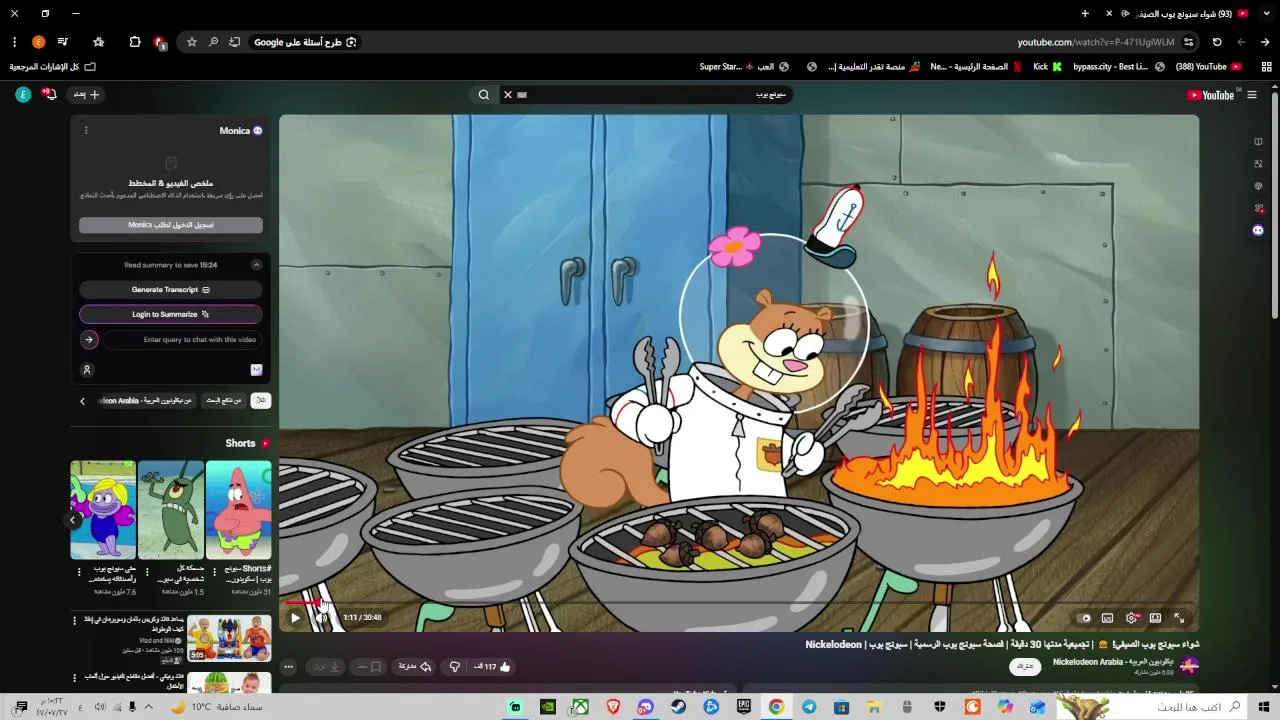The width and height of the screenshot is (1280, 720).
Task: Switch player to theater mode
Action: 1155,618
